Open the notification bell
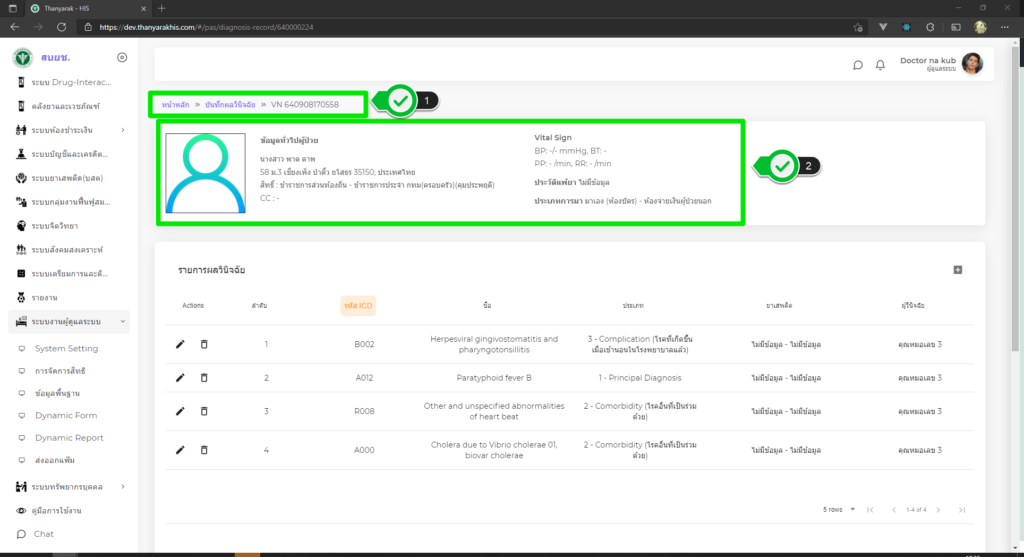The height and width of the screenshot is (557, 1024). (880, 65)
